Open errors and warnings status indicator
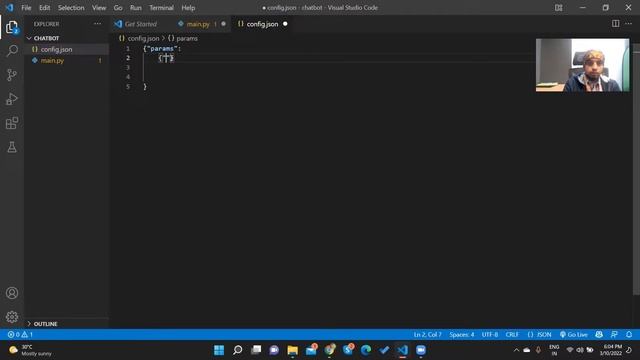This screenshot has height=360, width=640. [x=20, y=334]
